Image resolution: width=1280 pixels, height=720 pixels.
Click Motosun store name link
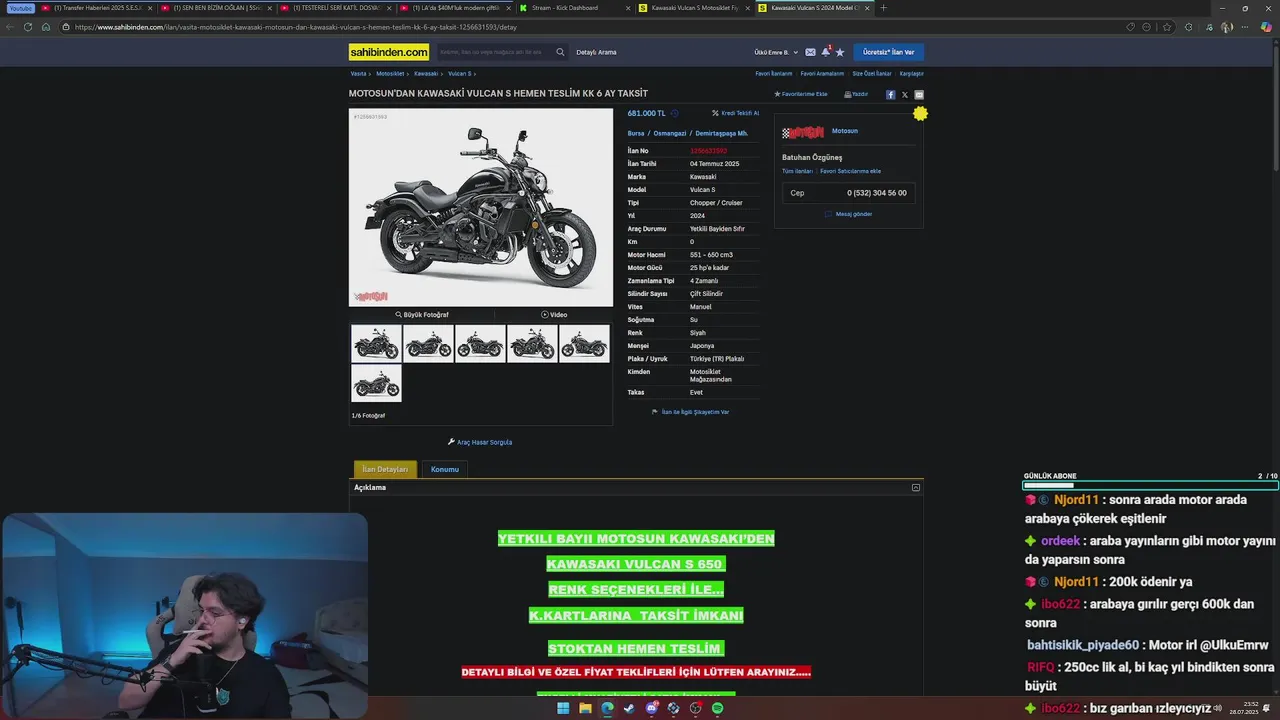tap(845, 131)
